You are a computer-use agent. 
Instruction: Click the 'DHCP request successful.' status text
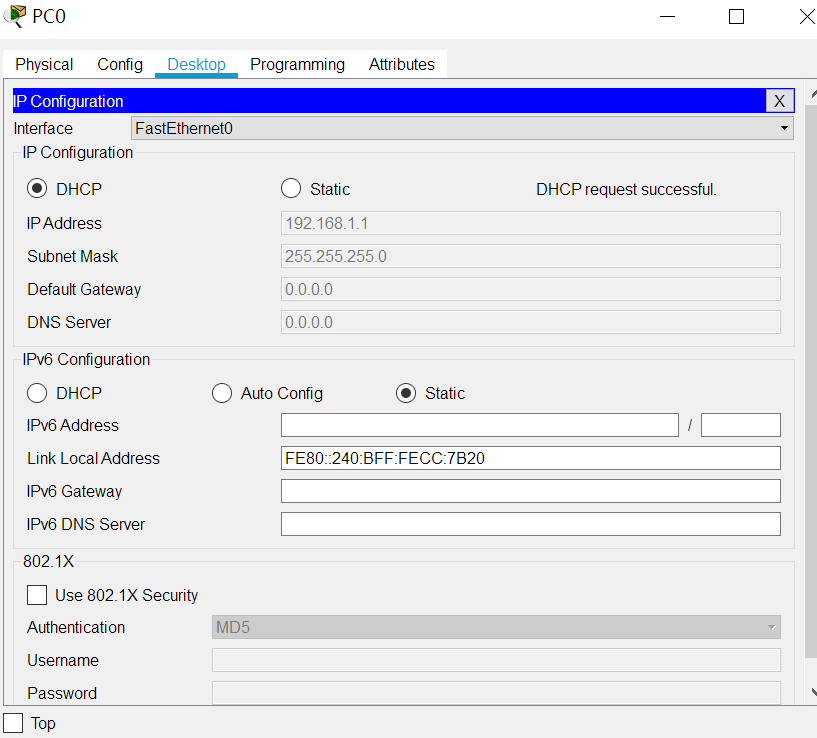(x=626, y=189)
